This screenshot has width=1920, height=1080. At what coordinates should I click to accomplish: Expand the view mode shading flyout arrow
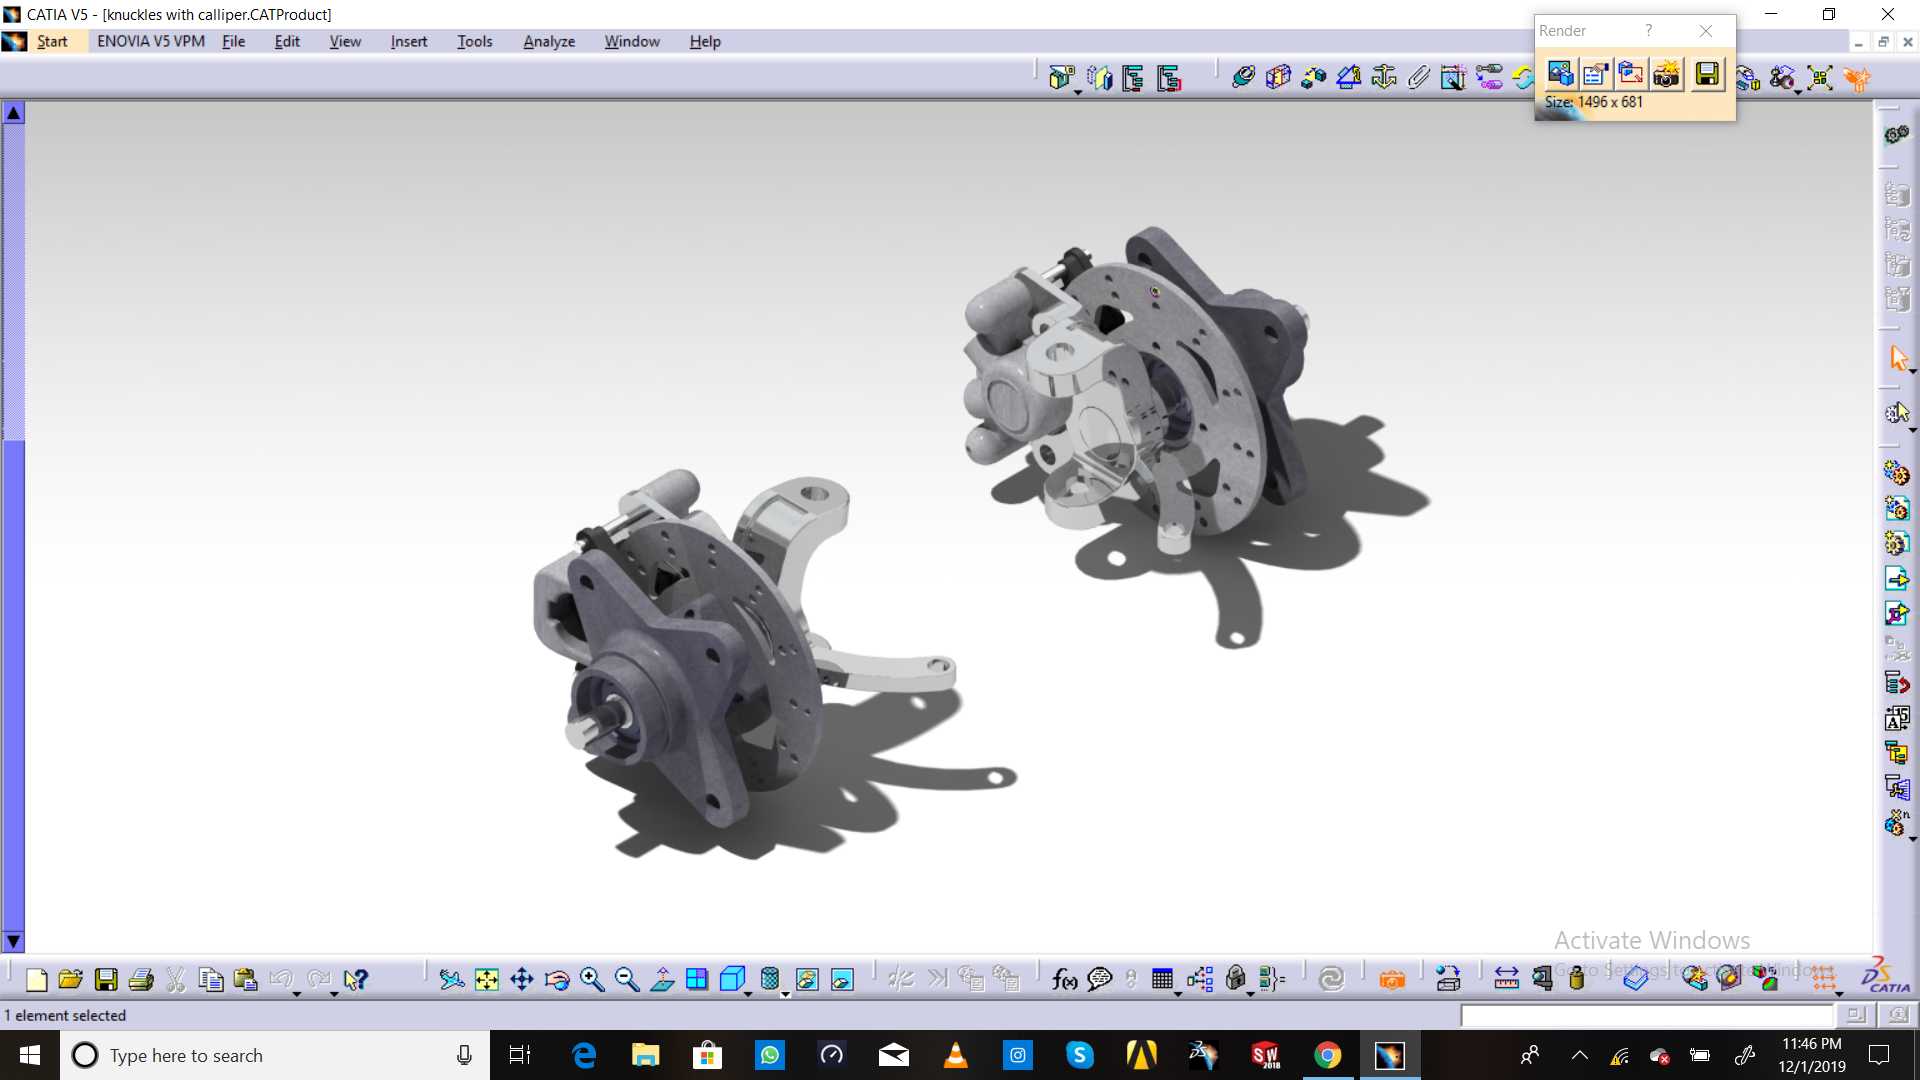coord(785,994)
